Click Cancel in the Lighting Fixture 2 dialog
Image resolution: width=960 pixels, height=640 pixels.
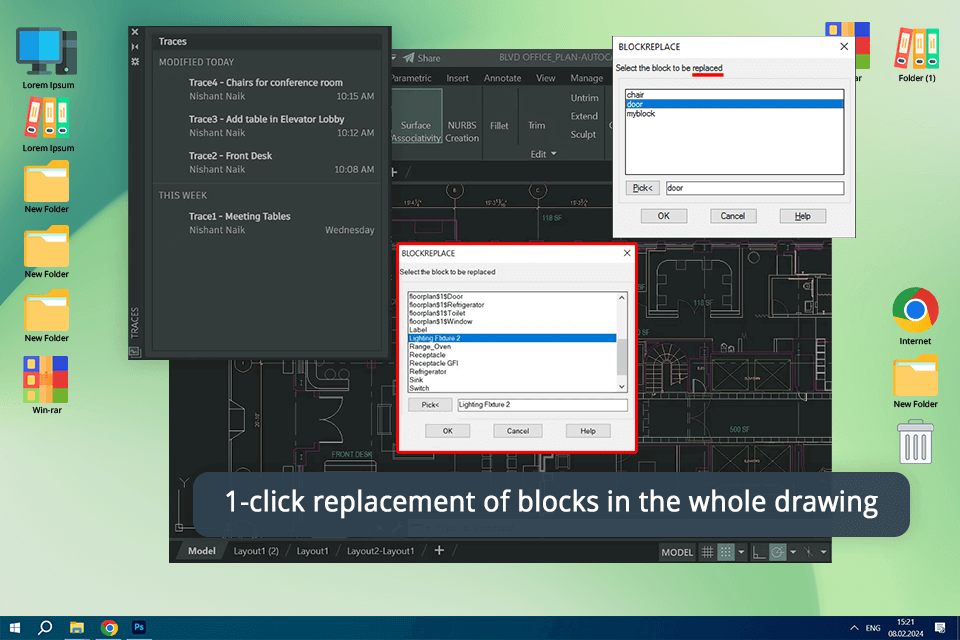[x=517, y=431]
